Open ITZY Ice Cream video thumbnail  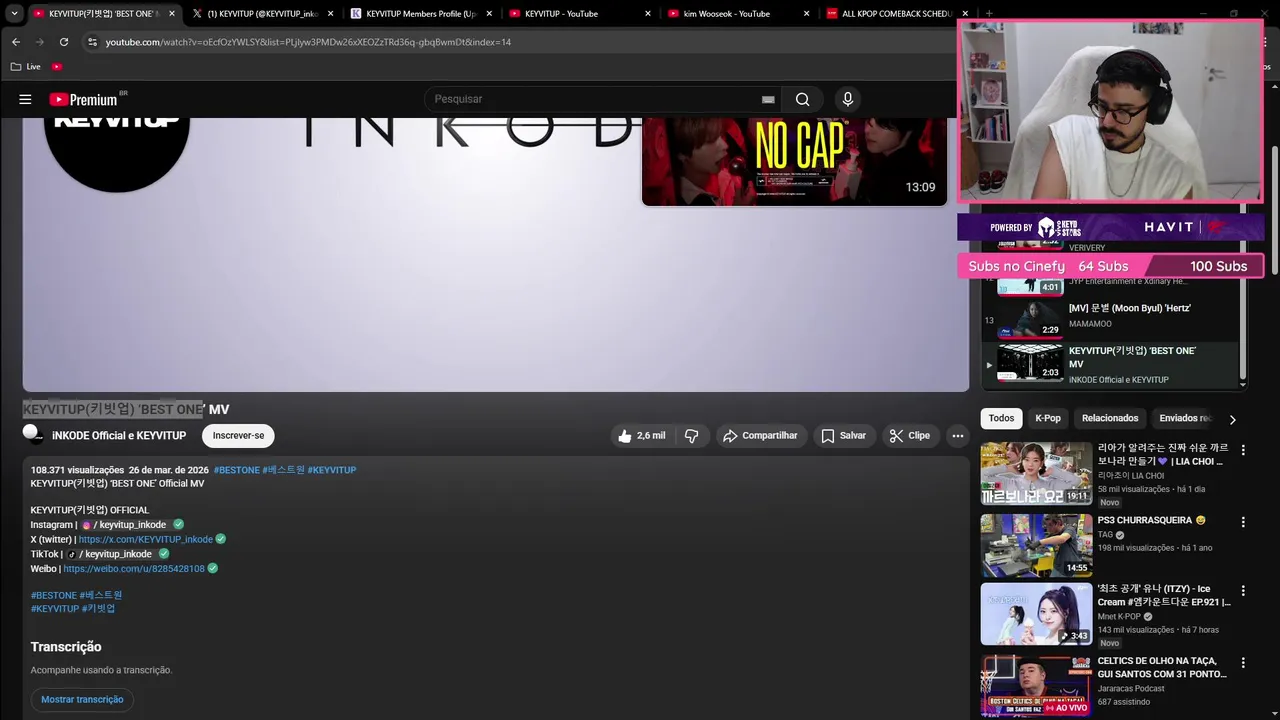pos(1036,614)
